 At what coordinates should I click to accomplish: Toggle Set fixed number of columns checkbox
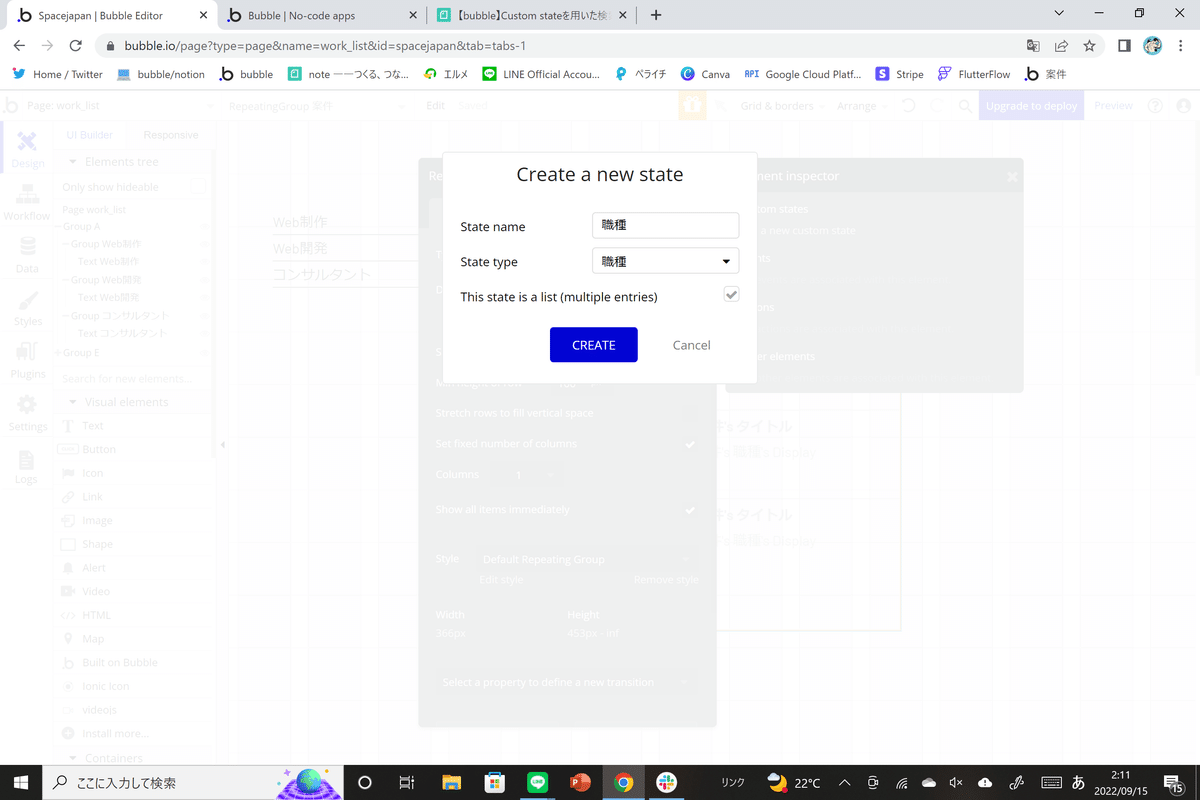coord(689,444)
